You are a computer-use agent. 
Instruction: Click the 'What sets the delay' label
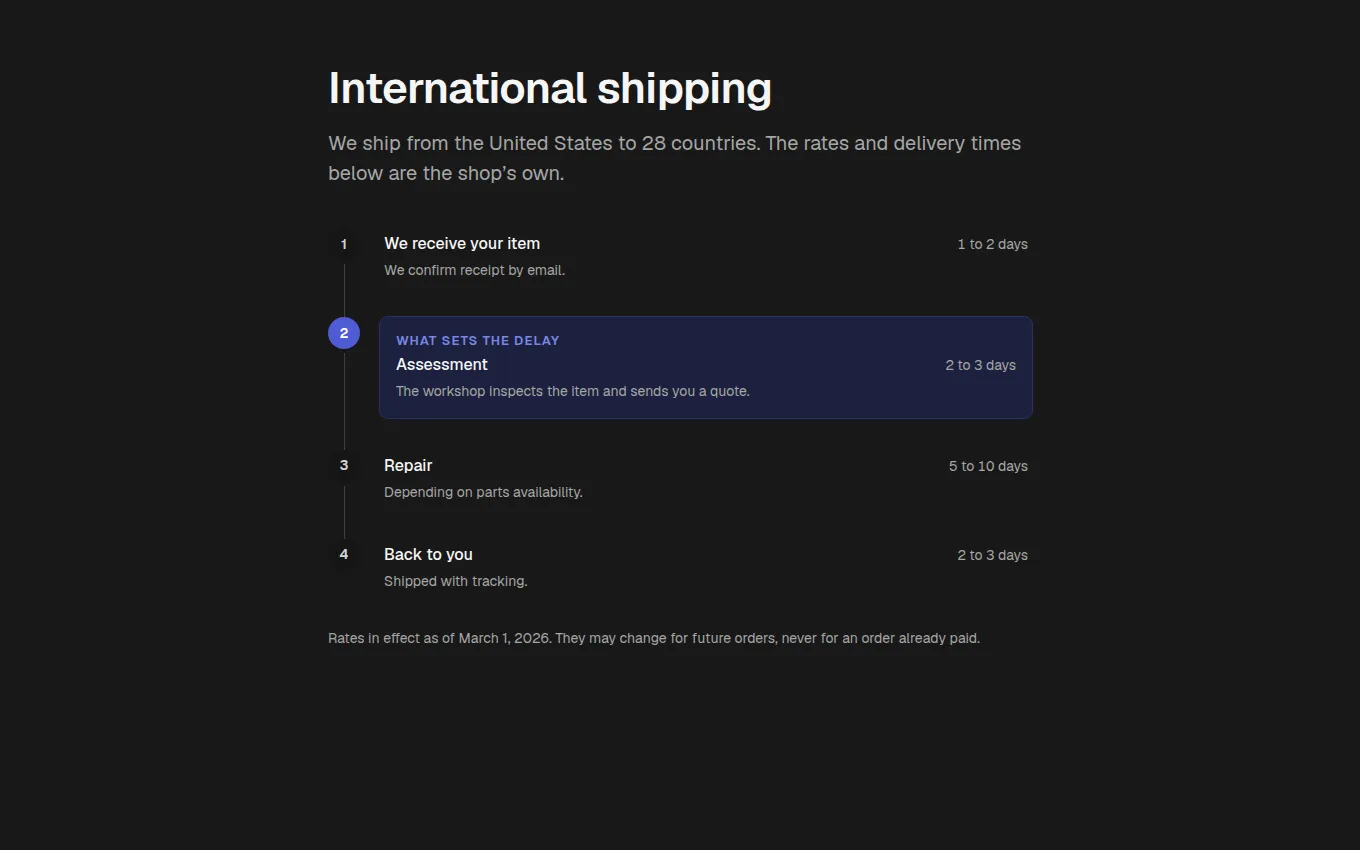tap(478, 341)
